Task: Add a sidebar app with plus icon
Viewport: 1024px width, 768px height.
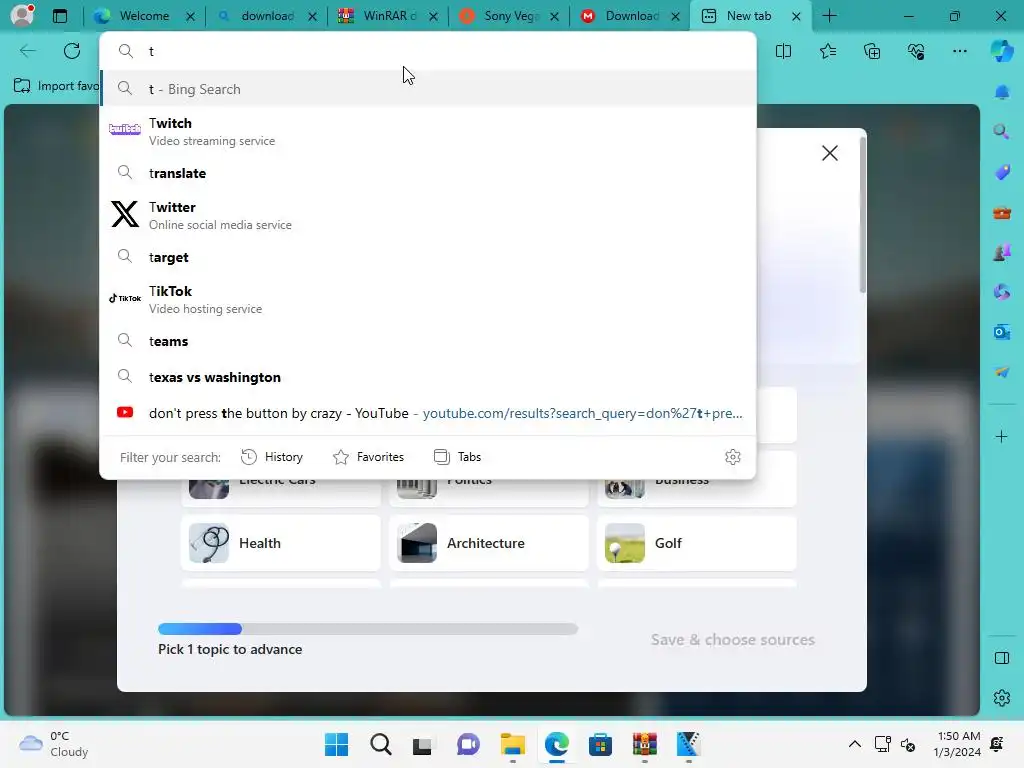Action: pyautogui.click(x=1002, y=436)
